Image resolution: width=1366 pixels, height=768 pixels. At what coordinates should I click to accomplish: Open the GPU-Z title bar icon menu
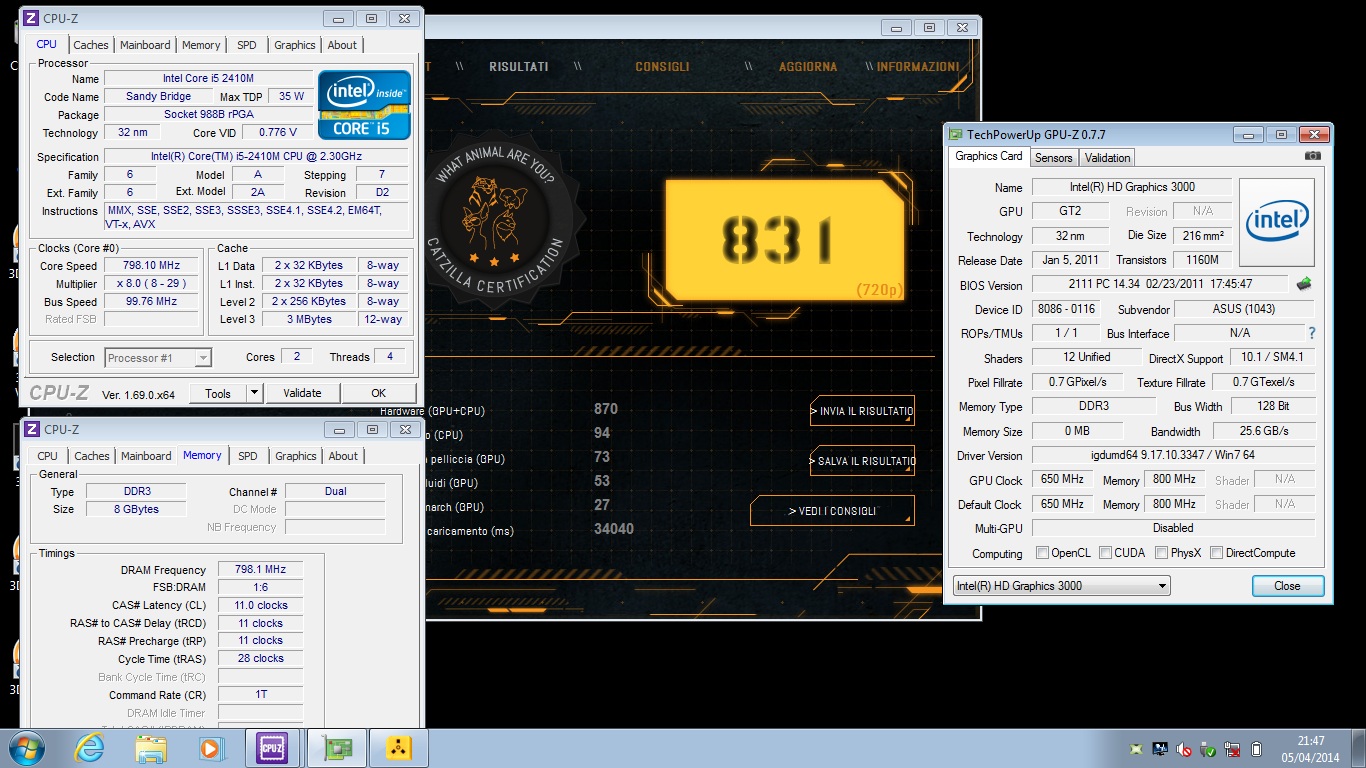(x=956, y=134)
